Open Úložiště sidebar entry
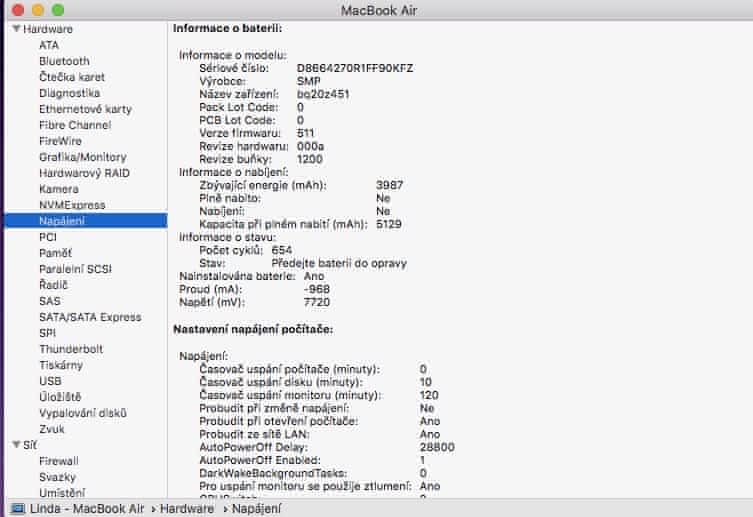Image resolution: width=753 pixels, height=517 pixels. [x=61, y=397]
